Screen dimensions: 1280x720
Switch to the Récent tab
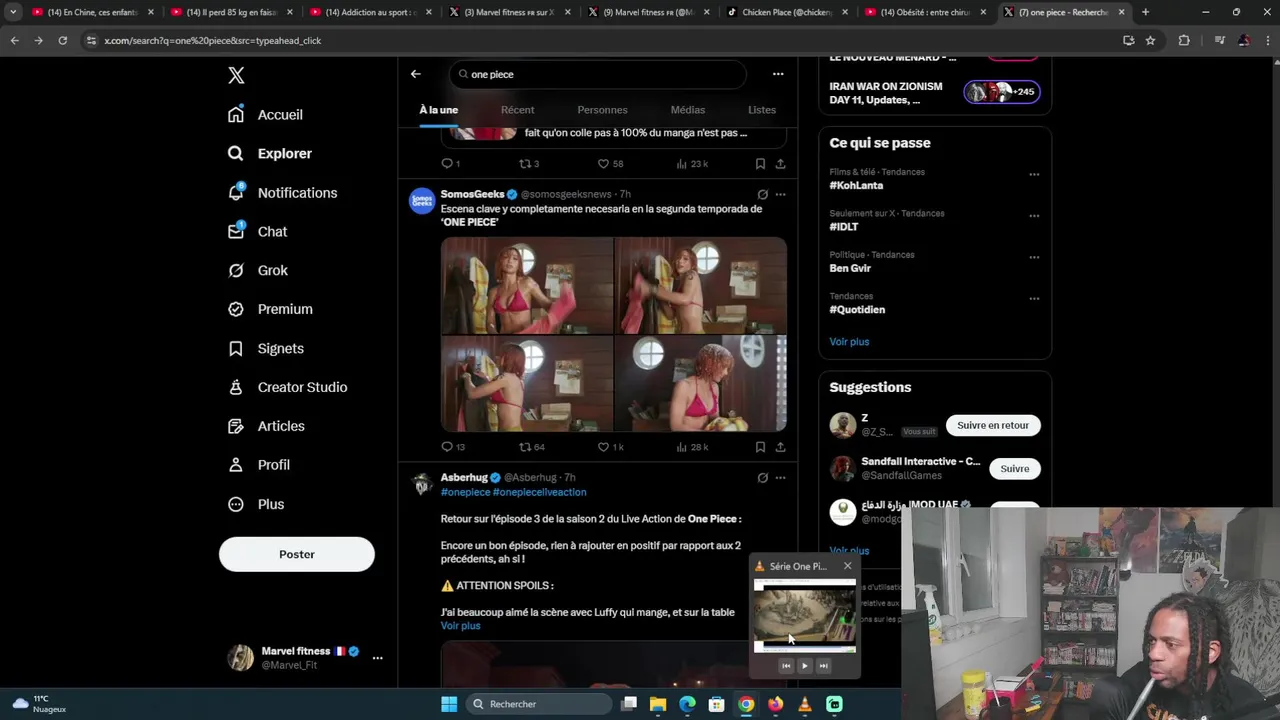[517, 110]
